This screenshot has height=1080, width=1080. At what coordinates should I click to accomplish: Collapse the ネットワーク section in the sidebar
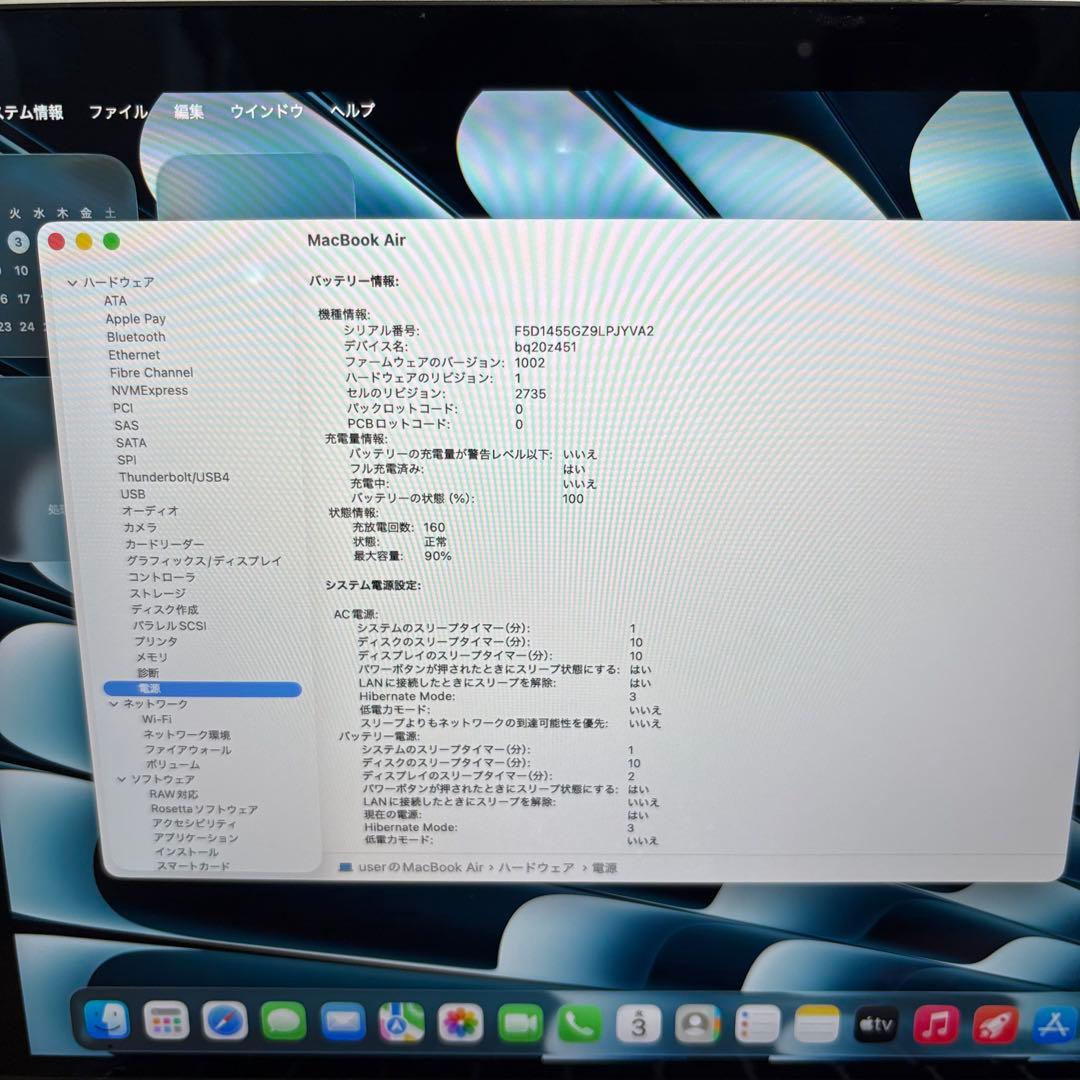[113, 704]
